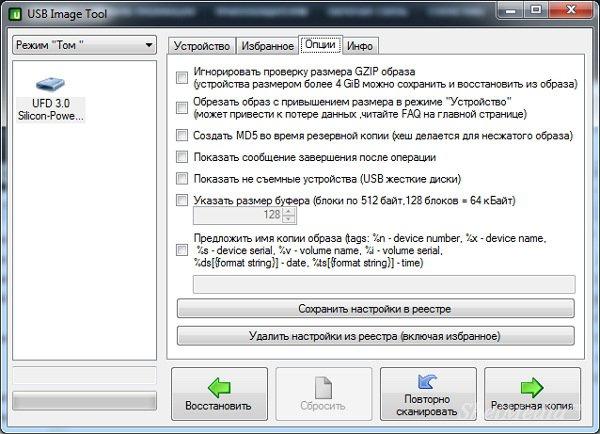Click the Повторно сканировать rescan button

click(428, 394)
